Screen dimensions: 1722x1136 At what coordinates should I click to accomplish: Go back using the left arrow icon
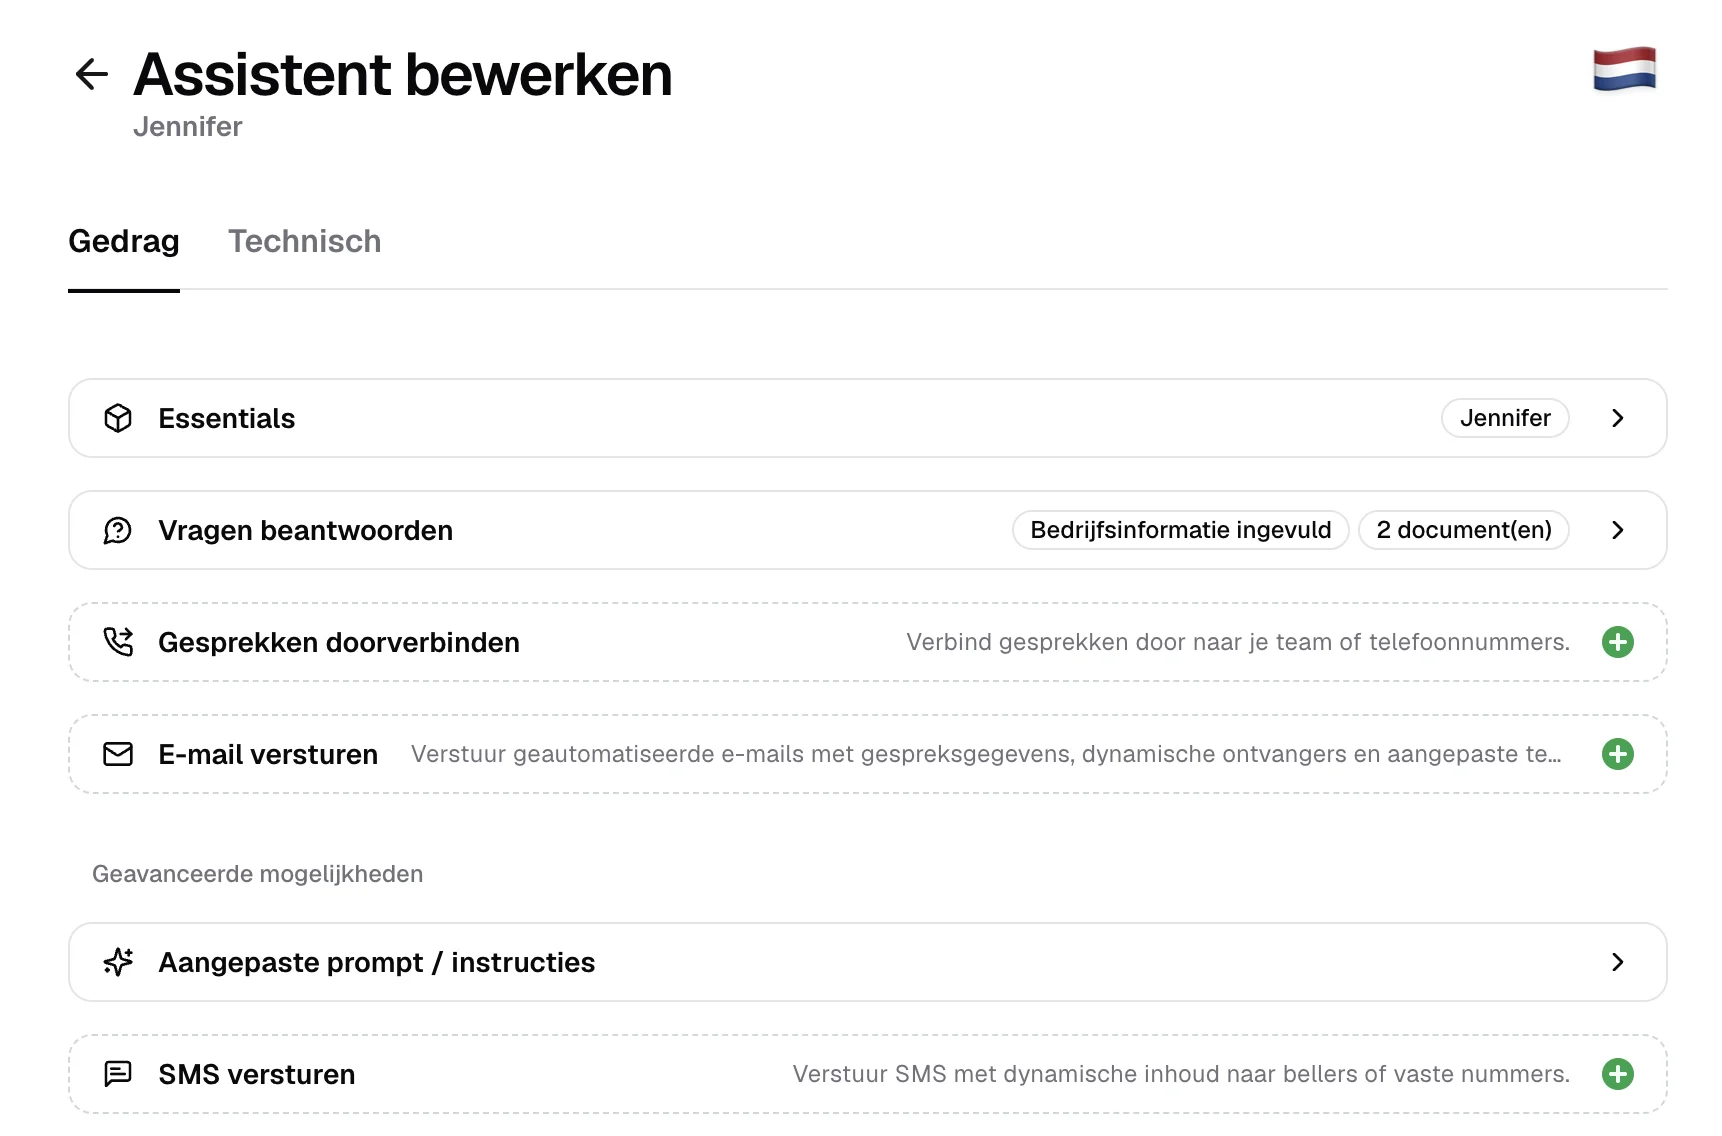click(91, 74)
